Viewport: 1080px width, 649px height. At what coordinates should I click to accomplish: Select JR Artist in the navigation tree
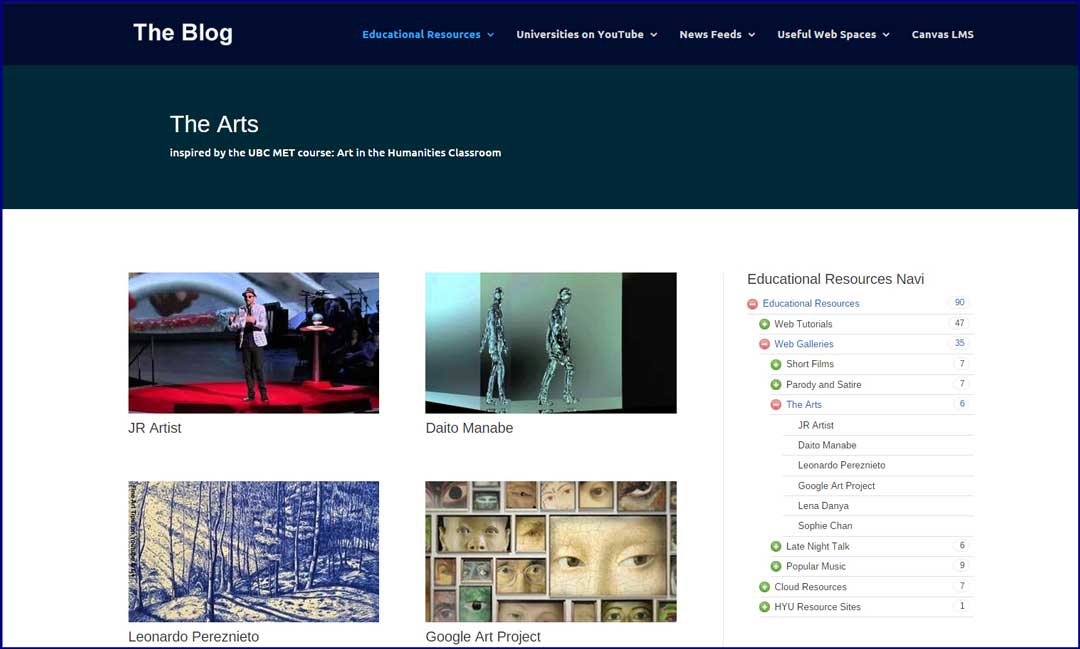[815, 425]
